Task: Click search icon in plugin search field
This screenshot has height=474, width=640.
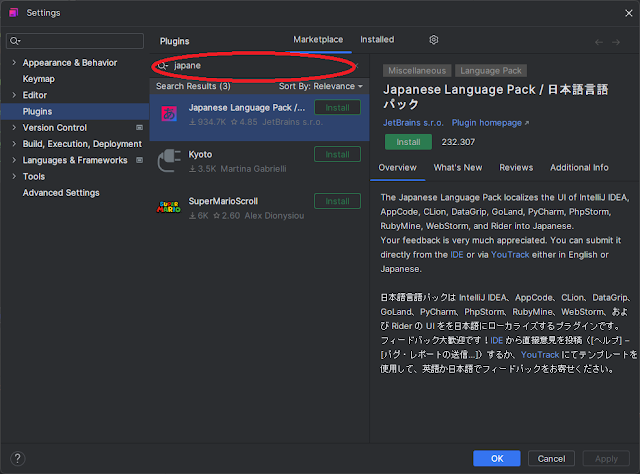Action: click(163, 65)
